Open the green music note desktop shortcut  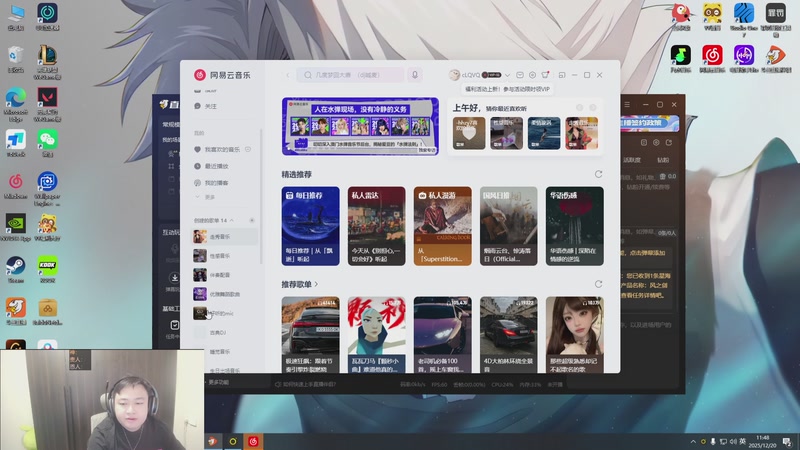point(681,58)
